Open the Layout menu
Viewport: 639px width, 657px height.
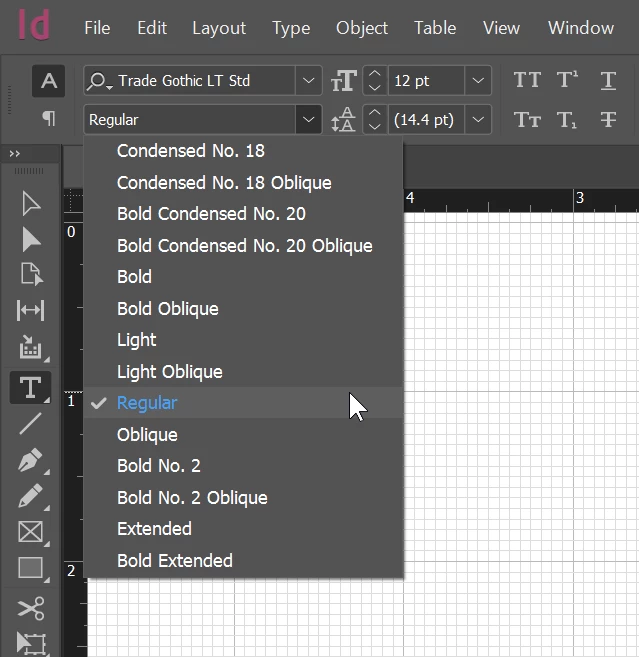click(219, 28)
